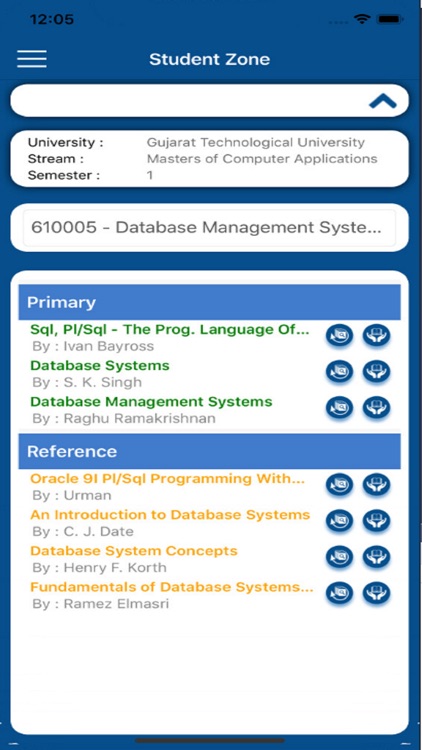Click search icon for S. K. Singh book
422x750 pixels.
click(340, 372)
